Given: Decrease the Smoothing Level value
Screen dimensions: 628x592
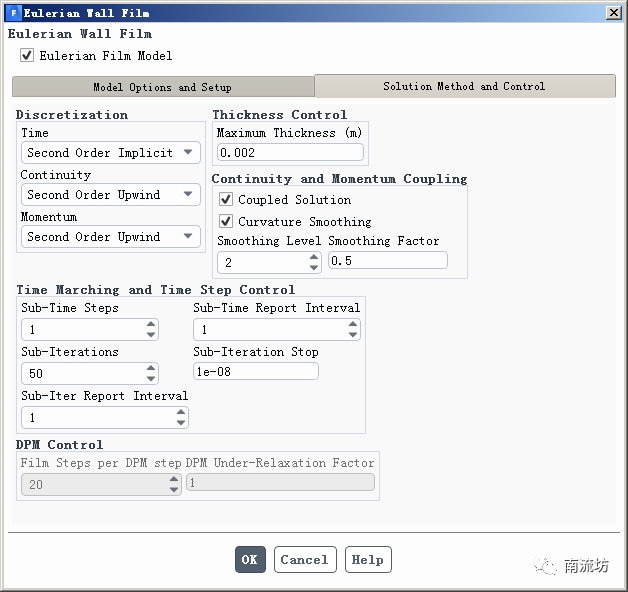Looking at the screenshot, I should 314,268.
